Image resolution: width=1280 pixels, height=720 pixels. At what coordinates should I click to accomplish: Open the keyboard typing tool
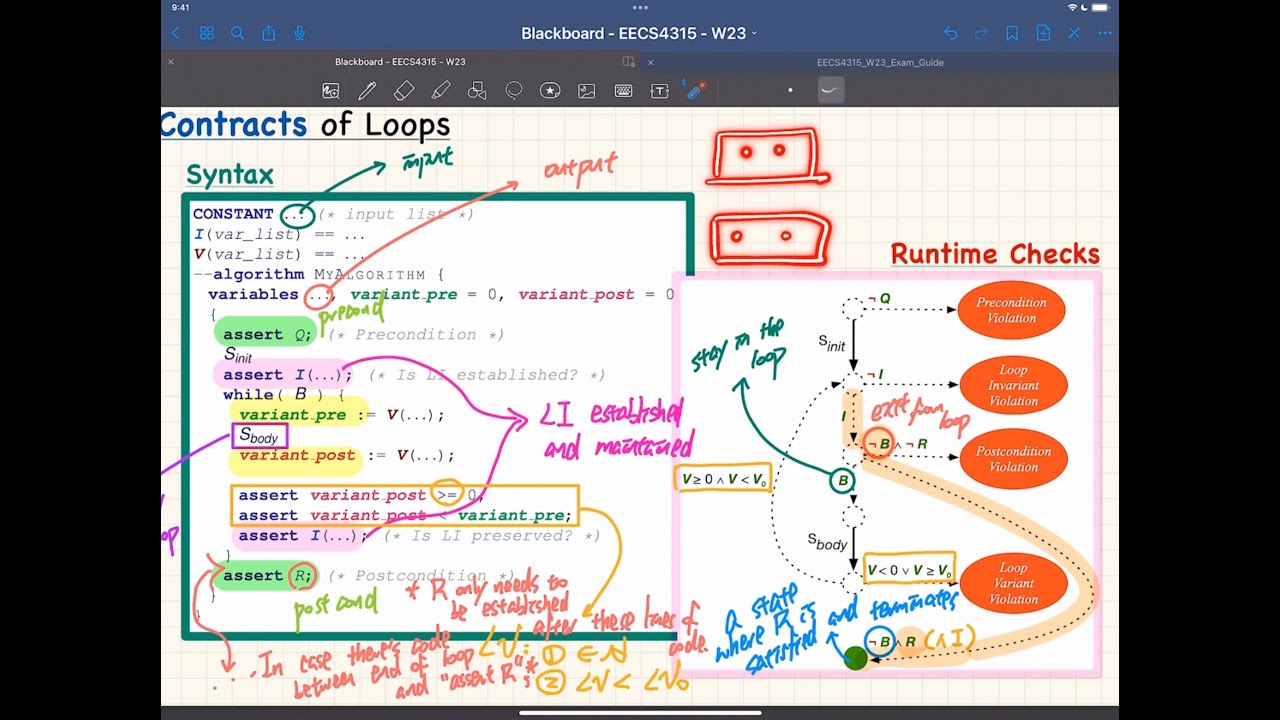point(623,91)
